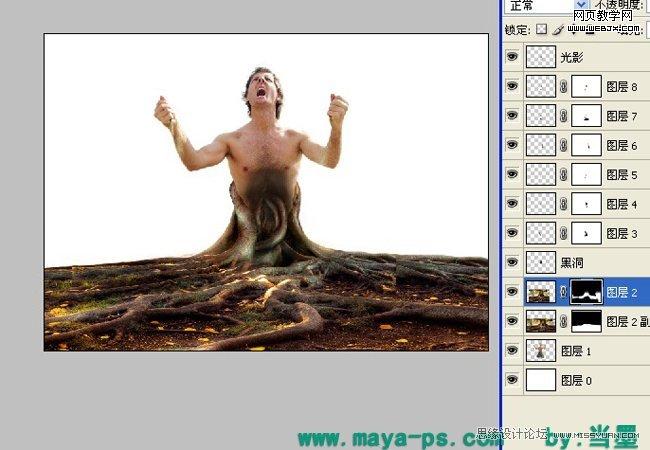Click the chain link on 图层 2
650x450 pixels.
[563, 292]
